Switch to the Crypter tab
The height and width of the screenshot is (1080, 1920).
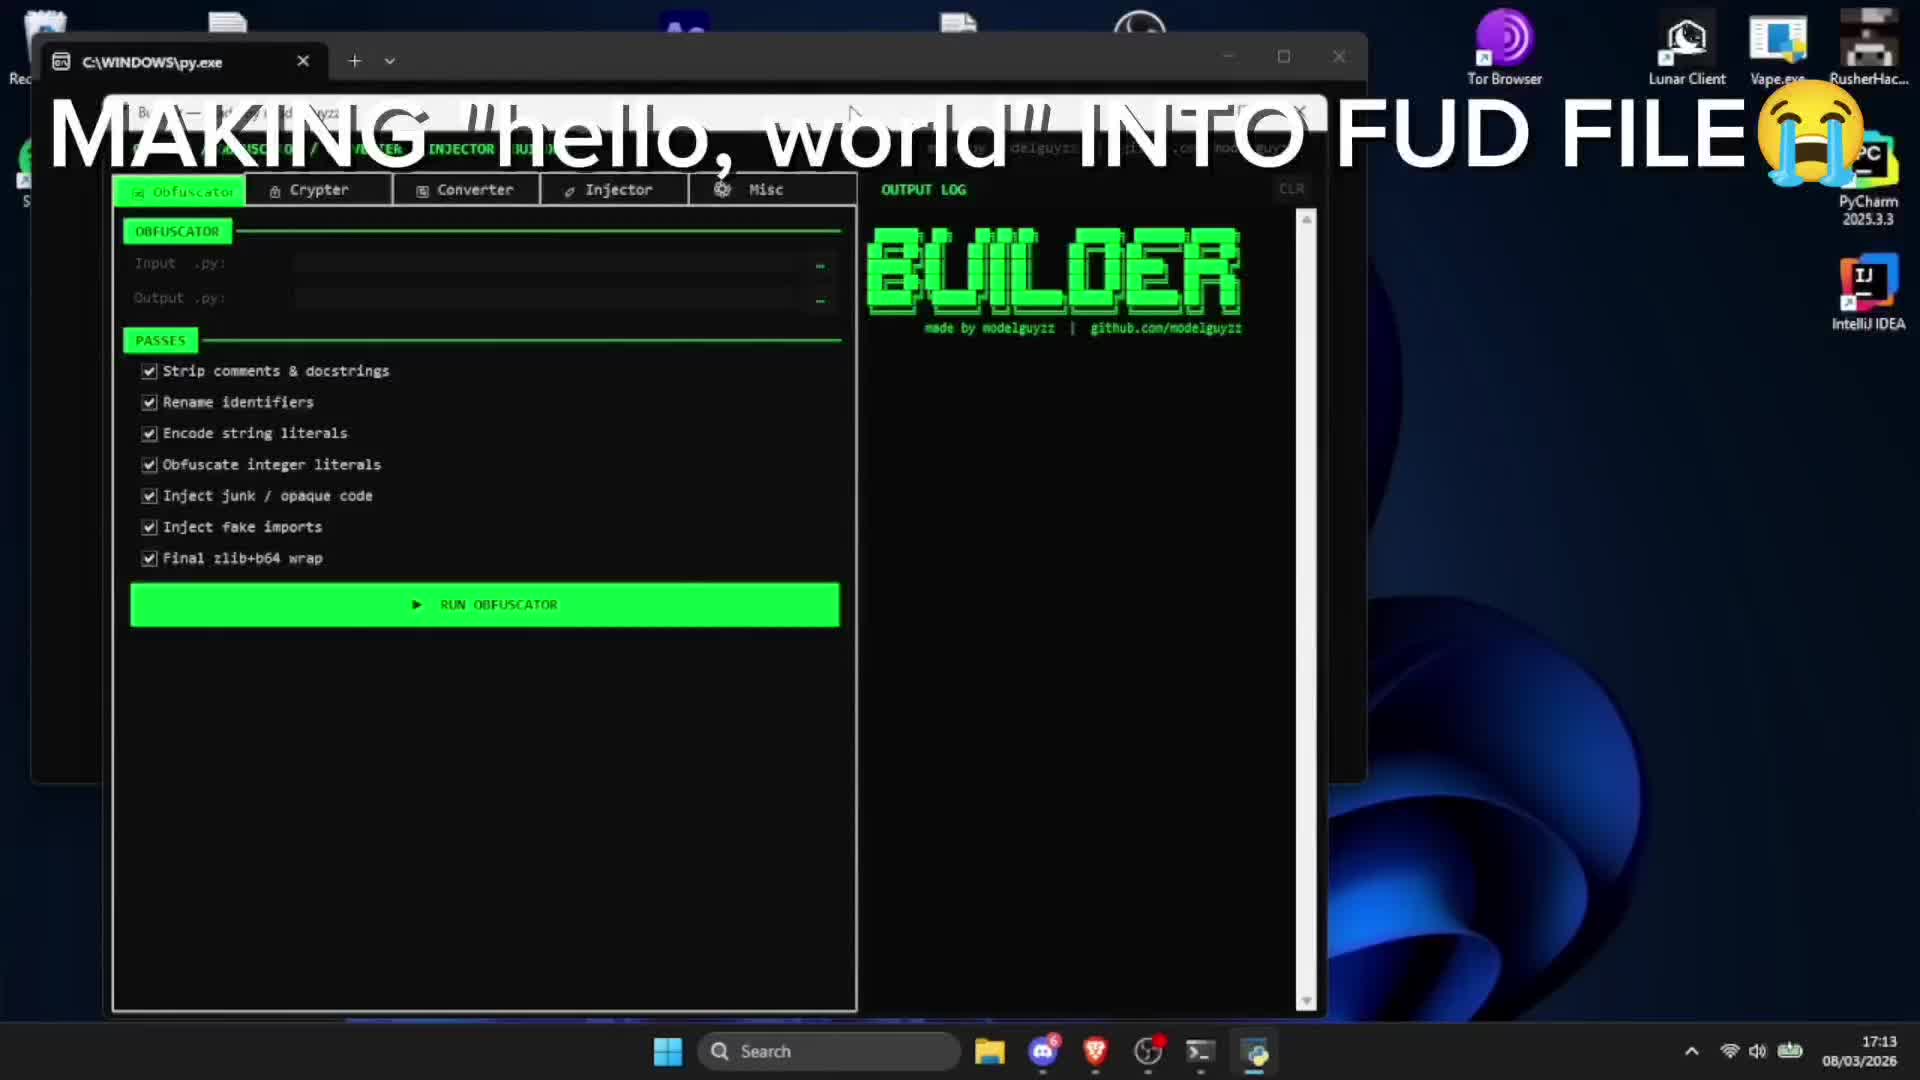[x=318, y=190]
